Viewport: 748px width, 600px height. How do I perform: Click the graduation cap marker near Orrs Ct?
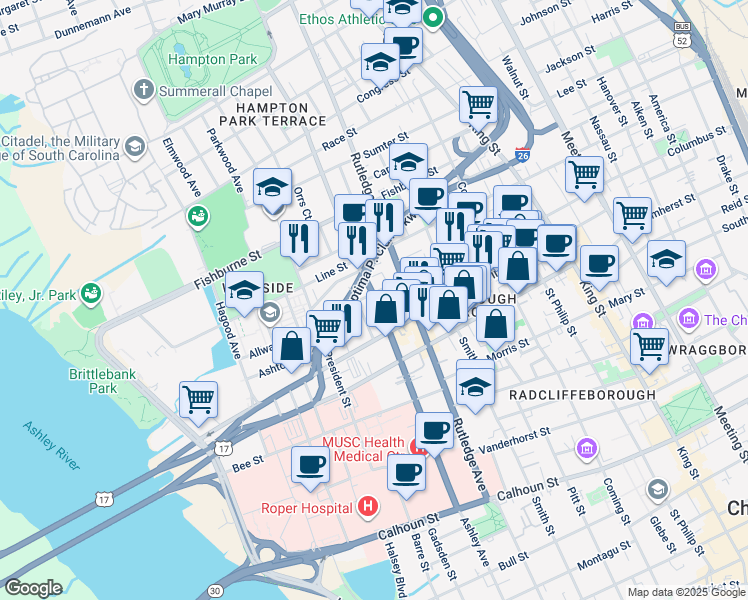(x=272, y=190)
